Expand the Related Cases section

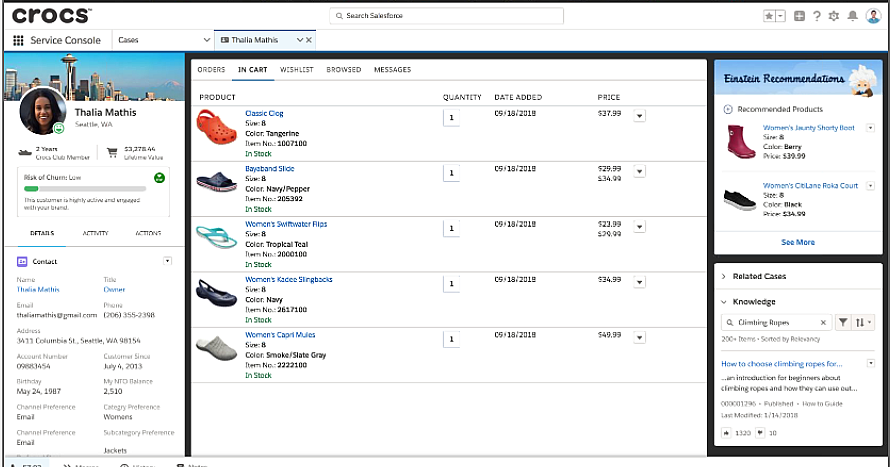click(x=723, y=276)
